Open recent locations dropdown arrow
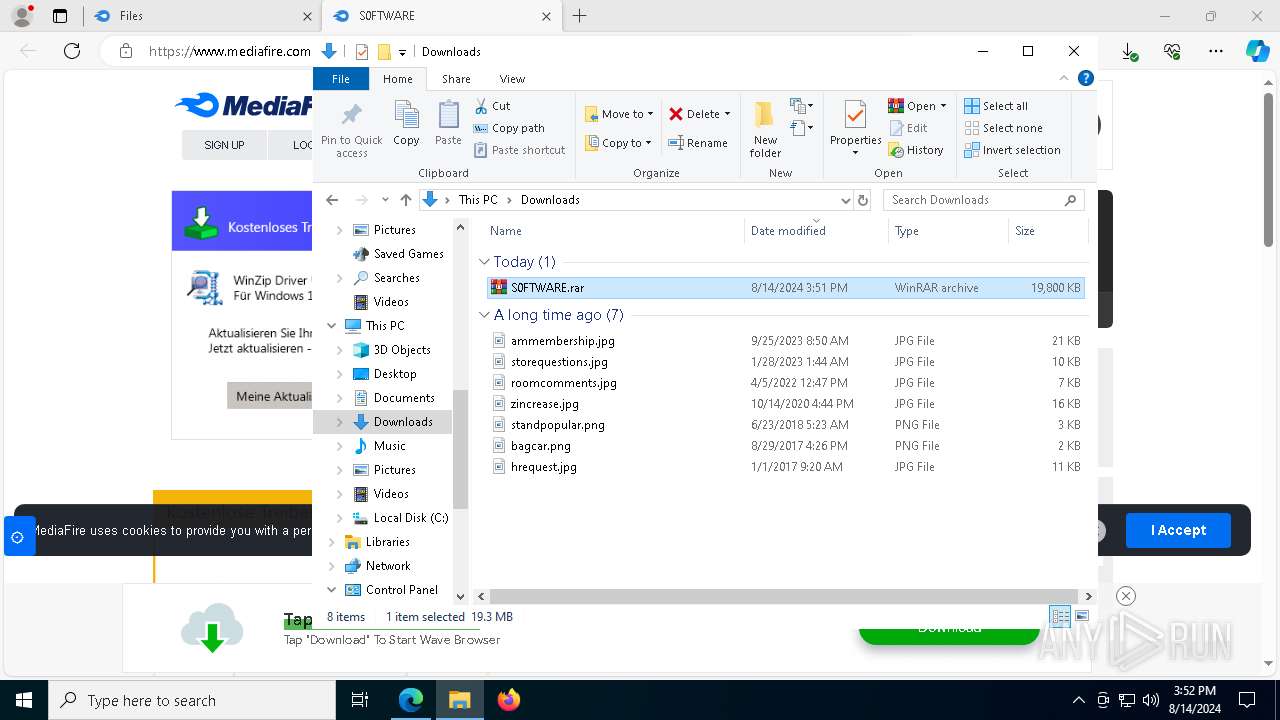 (x=385, y=200)
